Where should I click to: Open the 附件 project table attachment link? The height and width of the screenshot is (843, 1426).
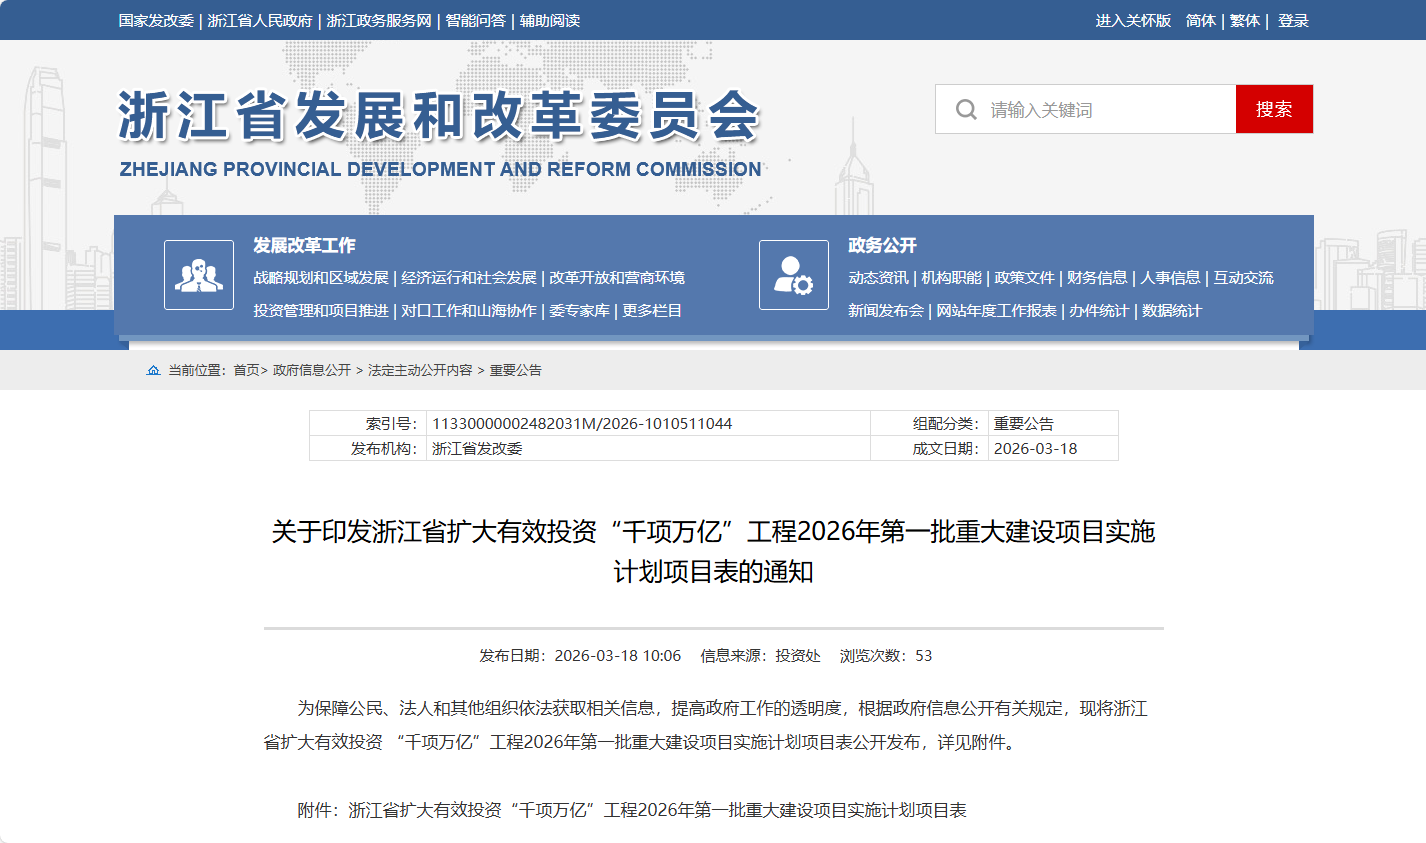(657, 810)
